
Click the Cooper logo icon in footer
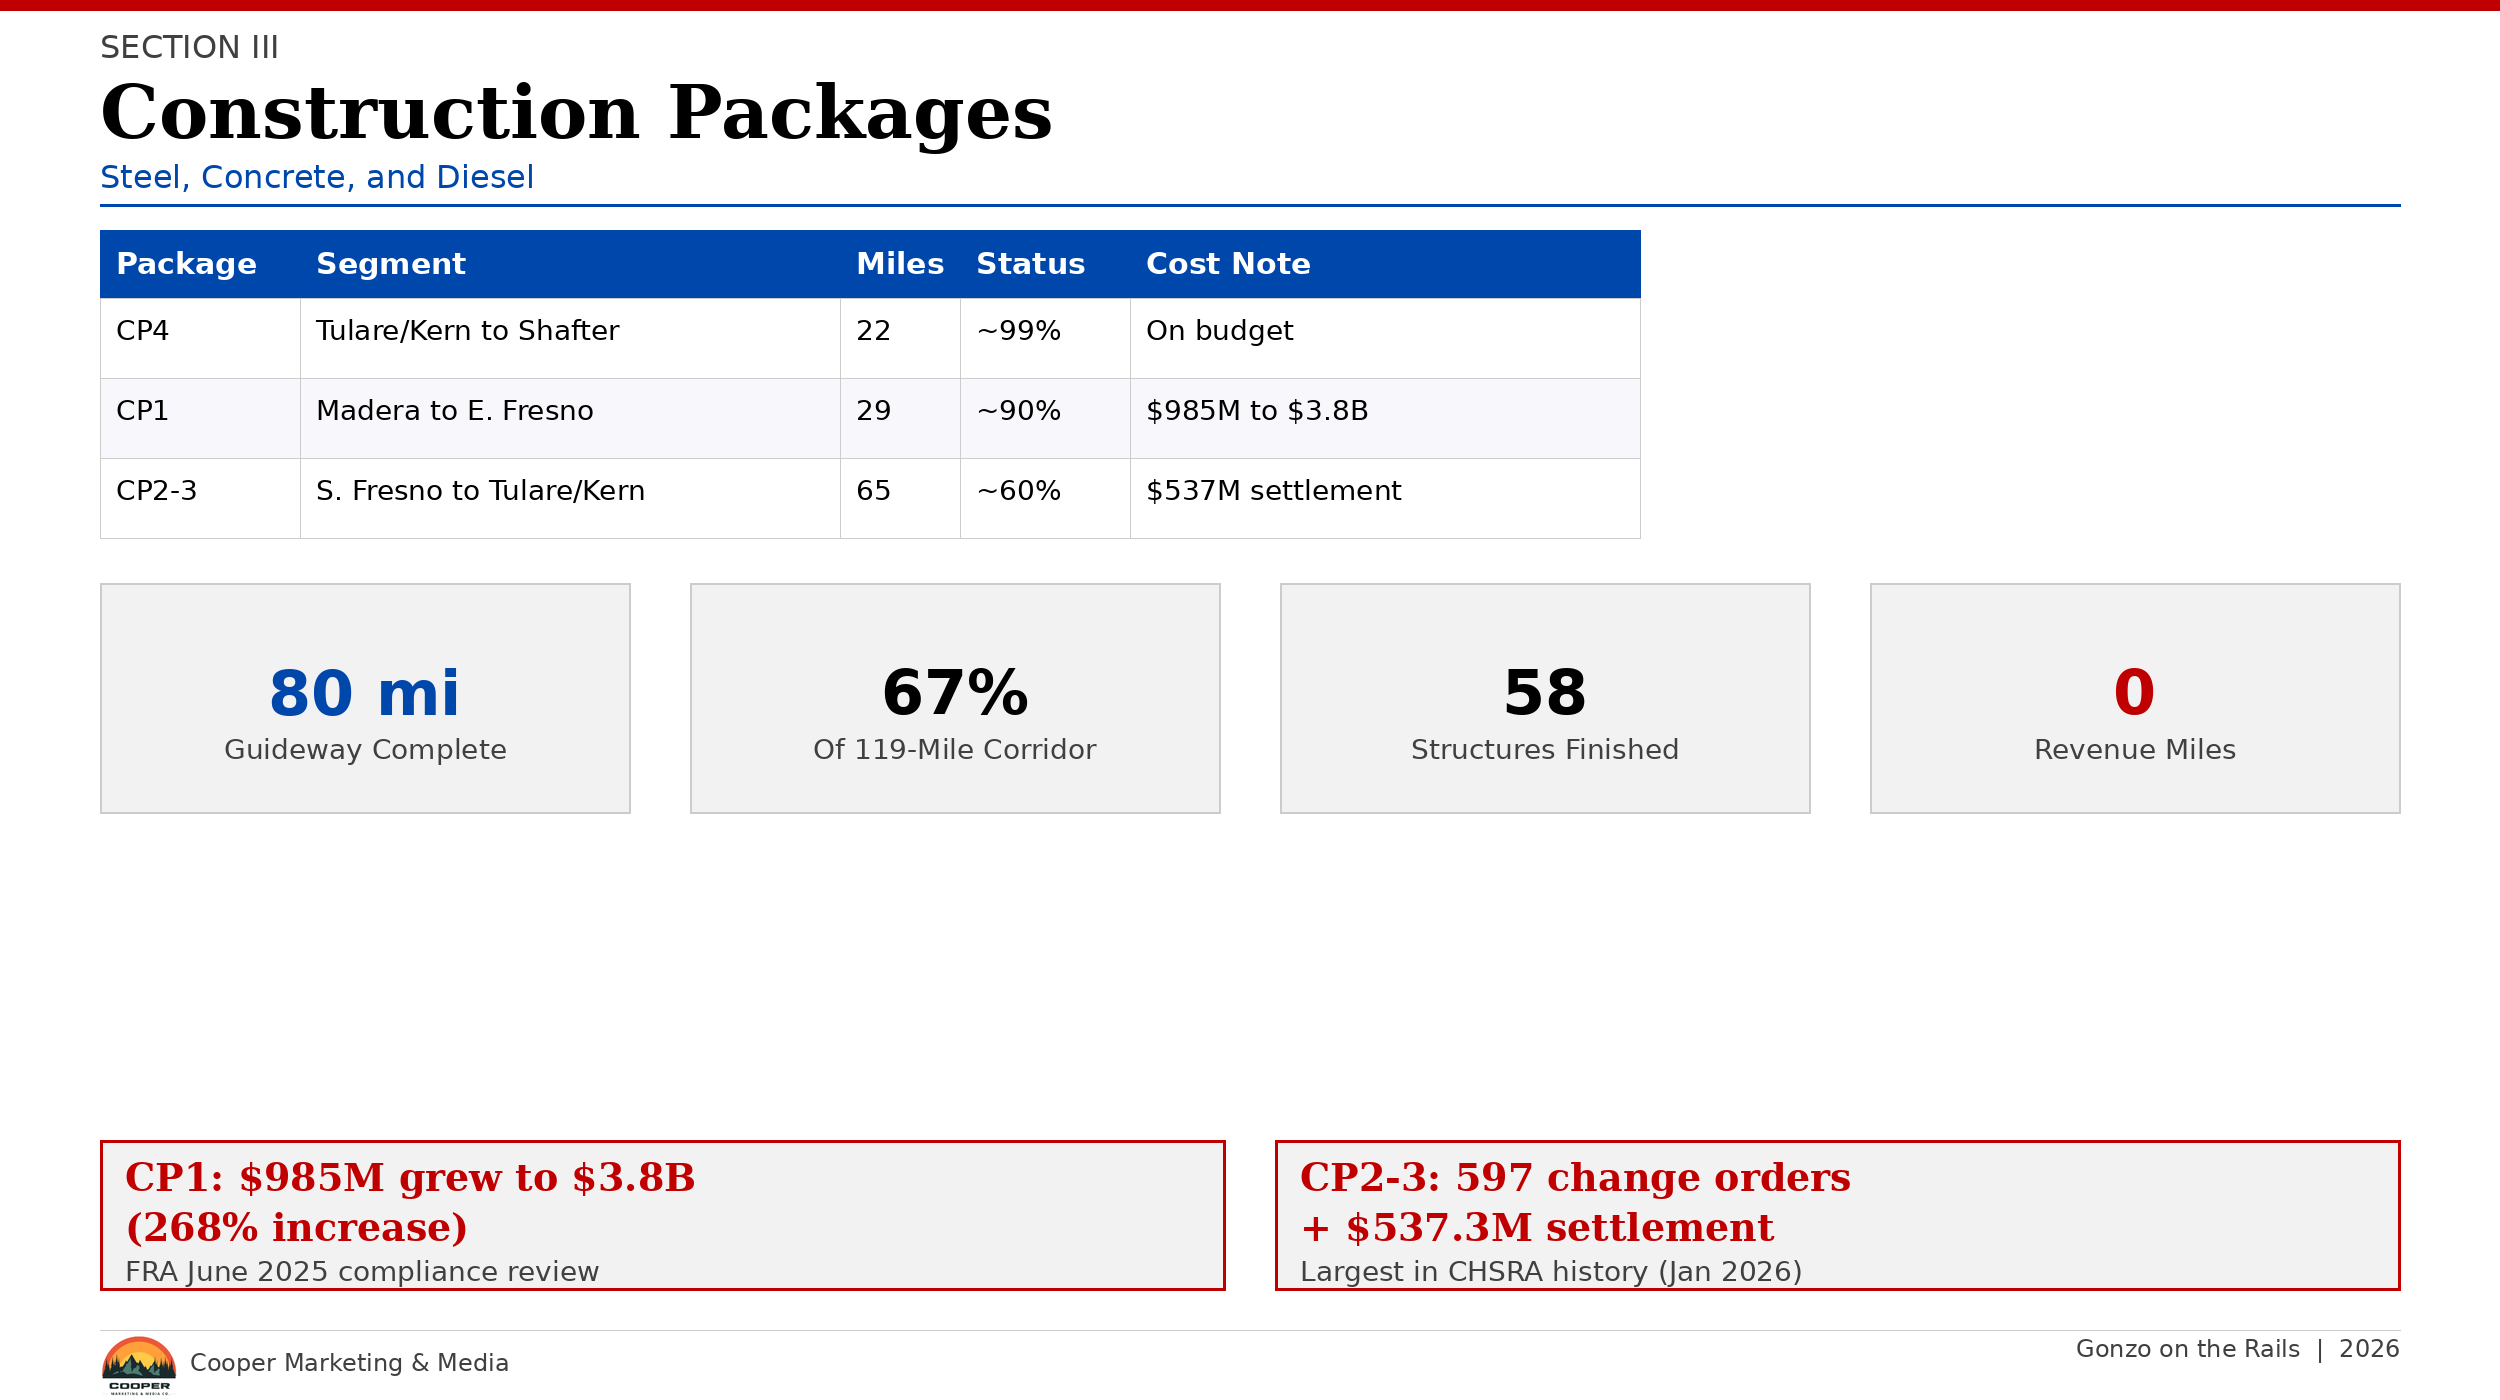tap(139, 1364)
